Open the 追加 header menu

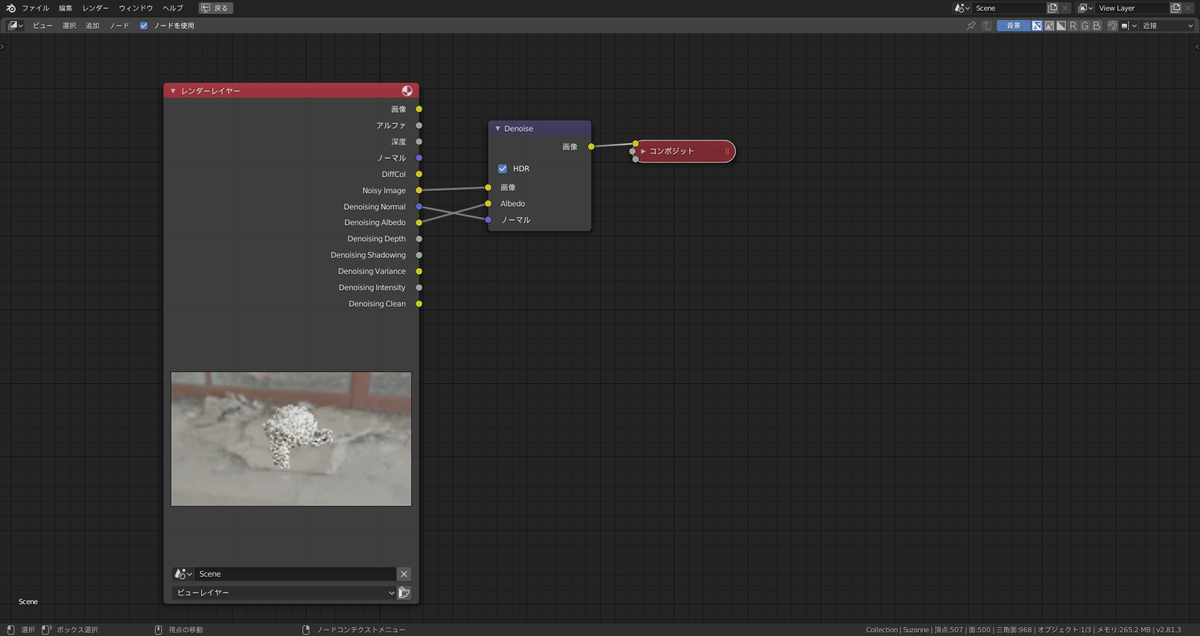92,25
